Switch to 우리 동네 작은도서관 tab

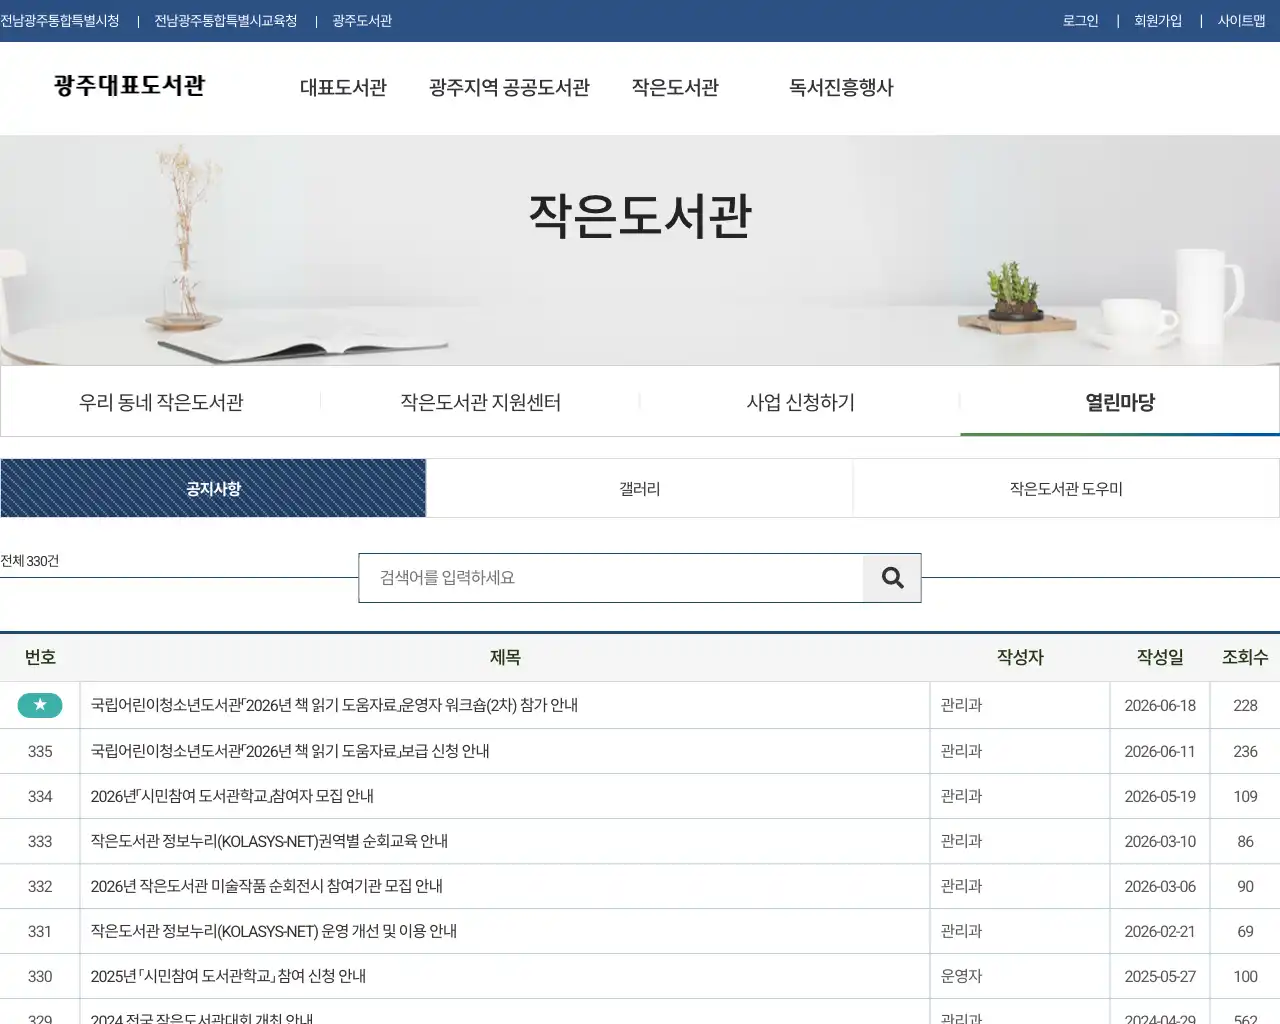point(161,402)
